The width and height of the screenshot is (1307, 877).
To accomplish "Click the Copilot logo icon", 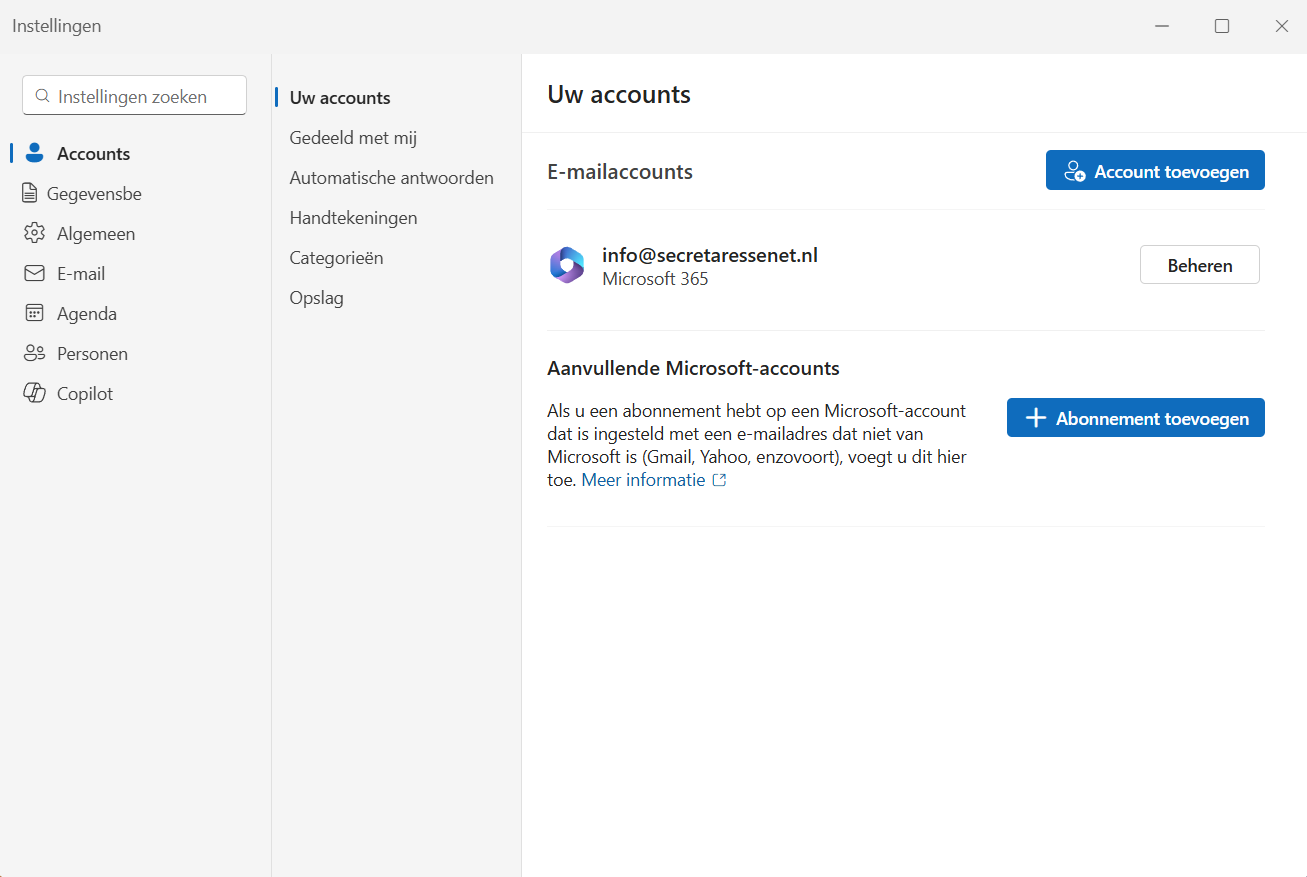I will point(35,393).
